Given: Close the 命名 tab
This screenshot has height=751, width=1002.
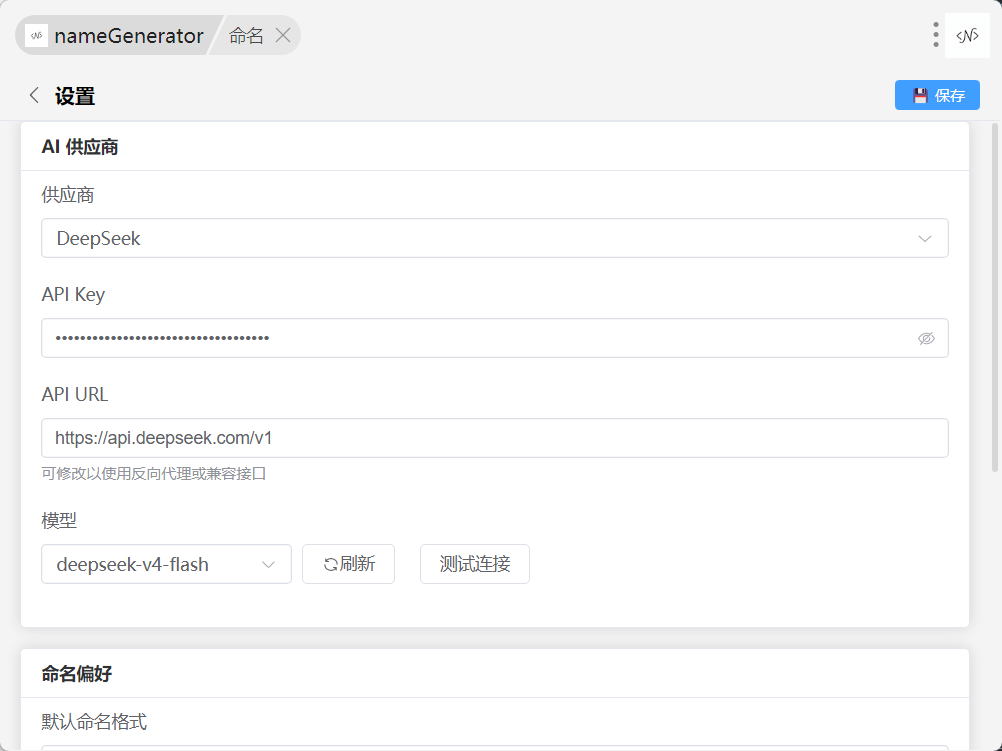Looking at the screenshot, I should tap(282, 35).
